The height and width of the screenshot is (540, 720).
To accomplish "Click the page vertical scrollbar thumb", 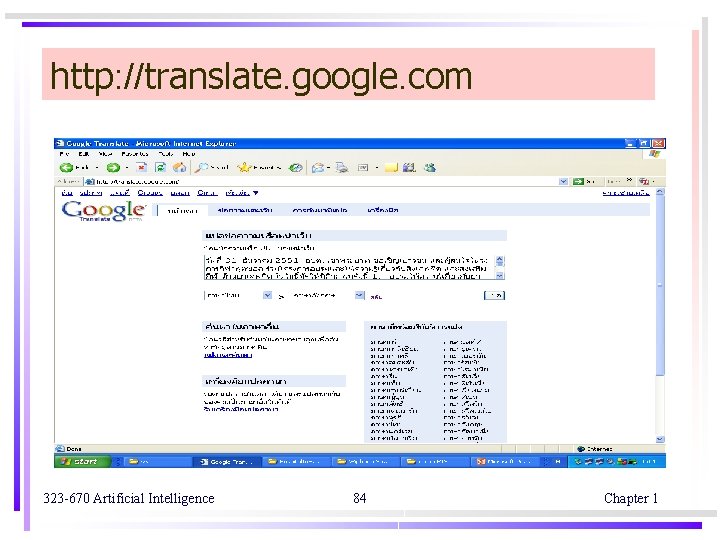I will click(x=660, y=286).
